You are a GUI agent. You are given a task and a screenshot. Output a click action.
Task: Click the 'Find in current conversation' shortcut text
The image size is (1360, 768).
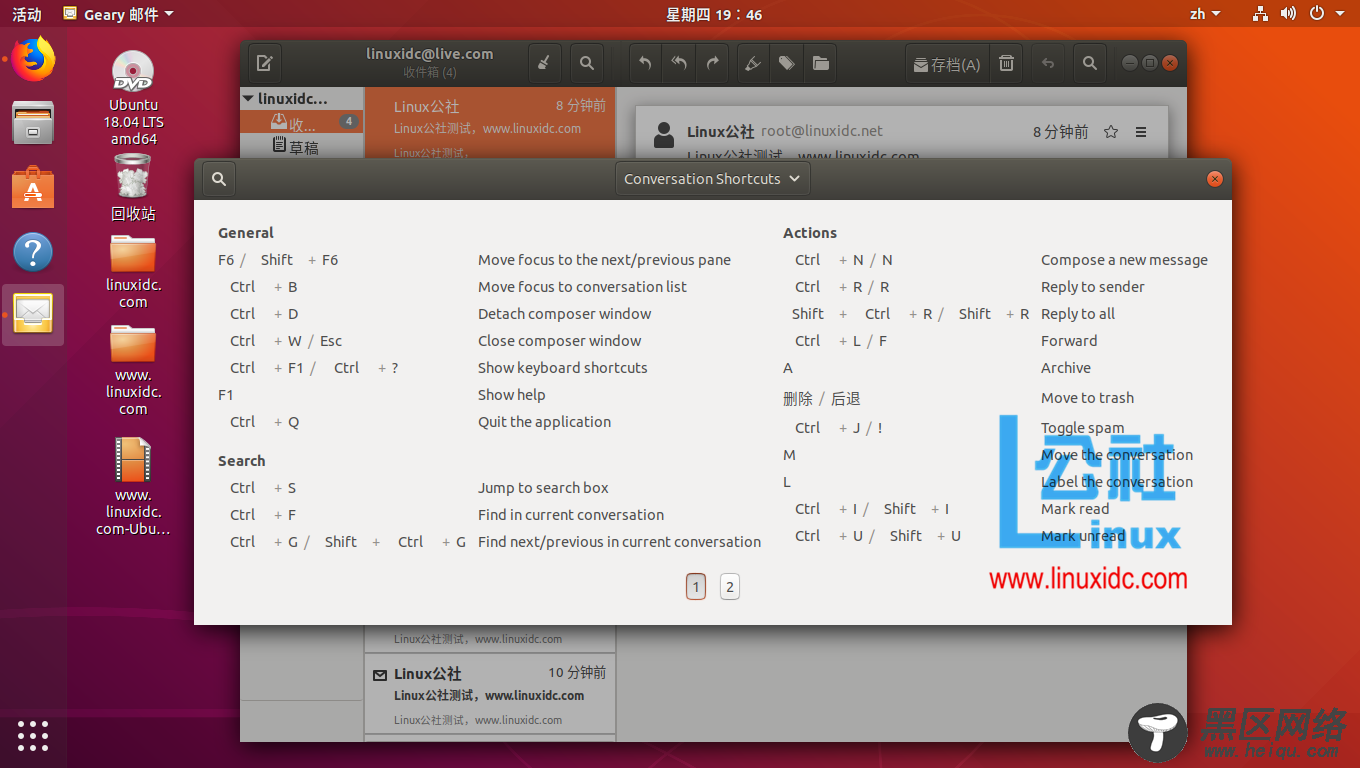[x=571, y=515]
